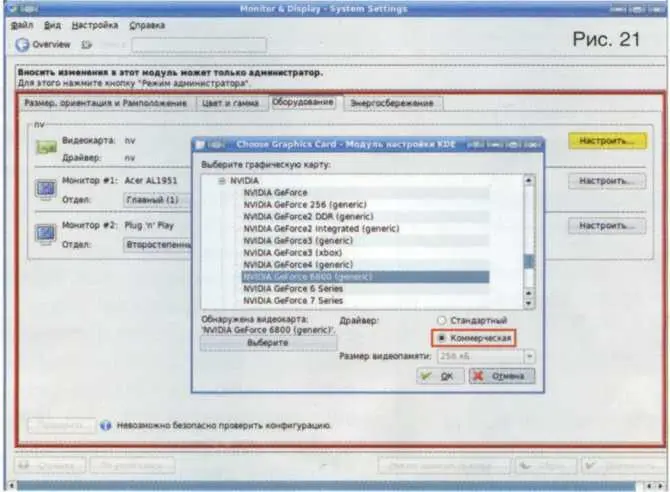Select NVIDIA GeForce in the list
Image resolution: width=670 pixels, height=492 pixels.
coord(365,192)
